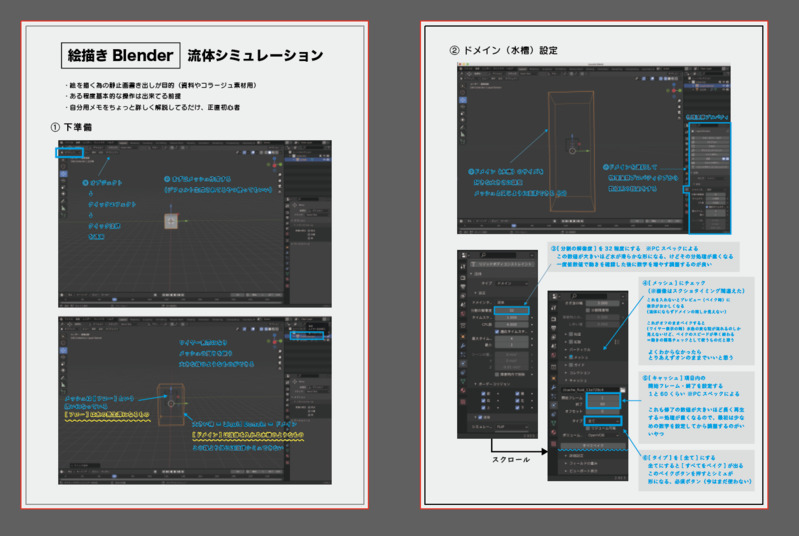Open Modifiers wrench tab in left fluid panel
This screenshot has width=799, height=536.
(x=463, y=345)
